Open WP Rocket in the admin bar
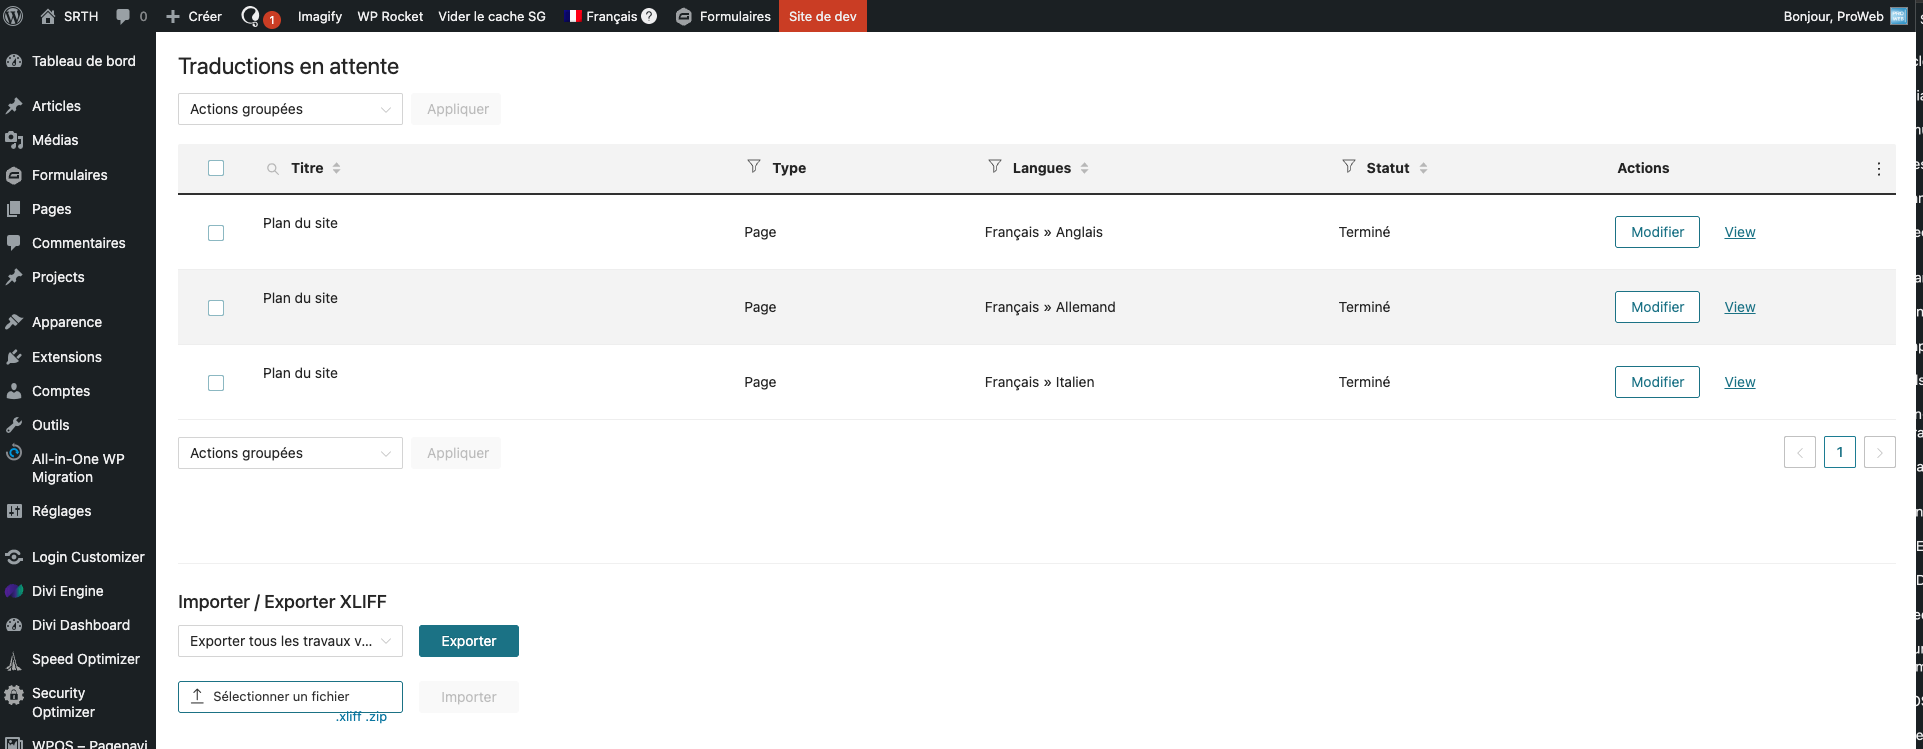The height and width of the screenshot is (749, 1923). pyautogui.click(x=390, y=16)
